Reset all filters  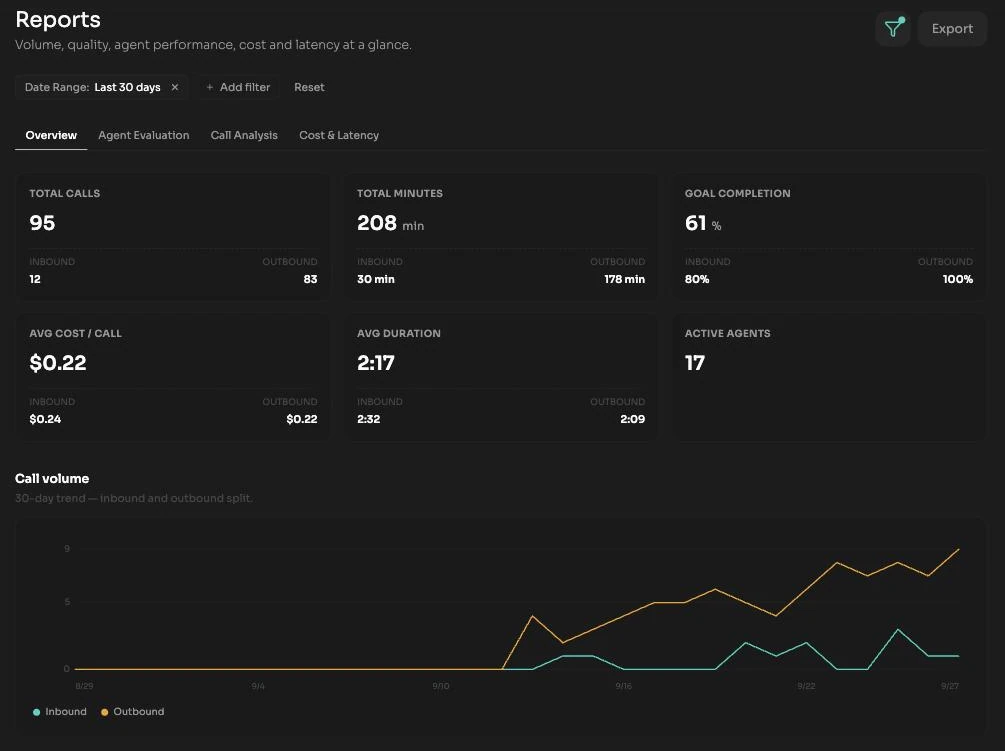(309, 87)
